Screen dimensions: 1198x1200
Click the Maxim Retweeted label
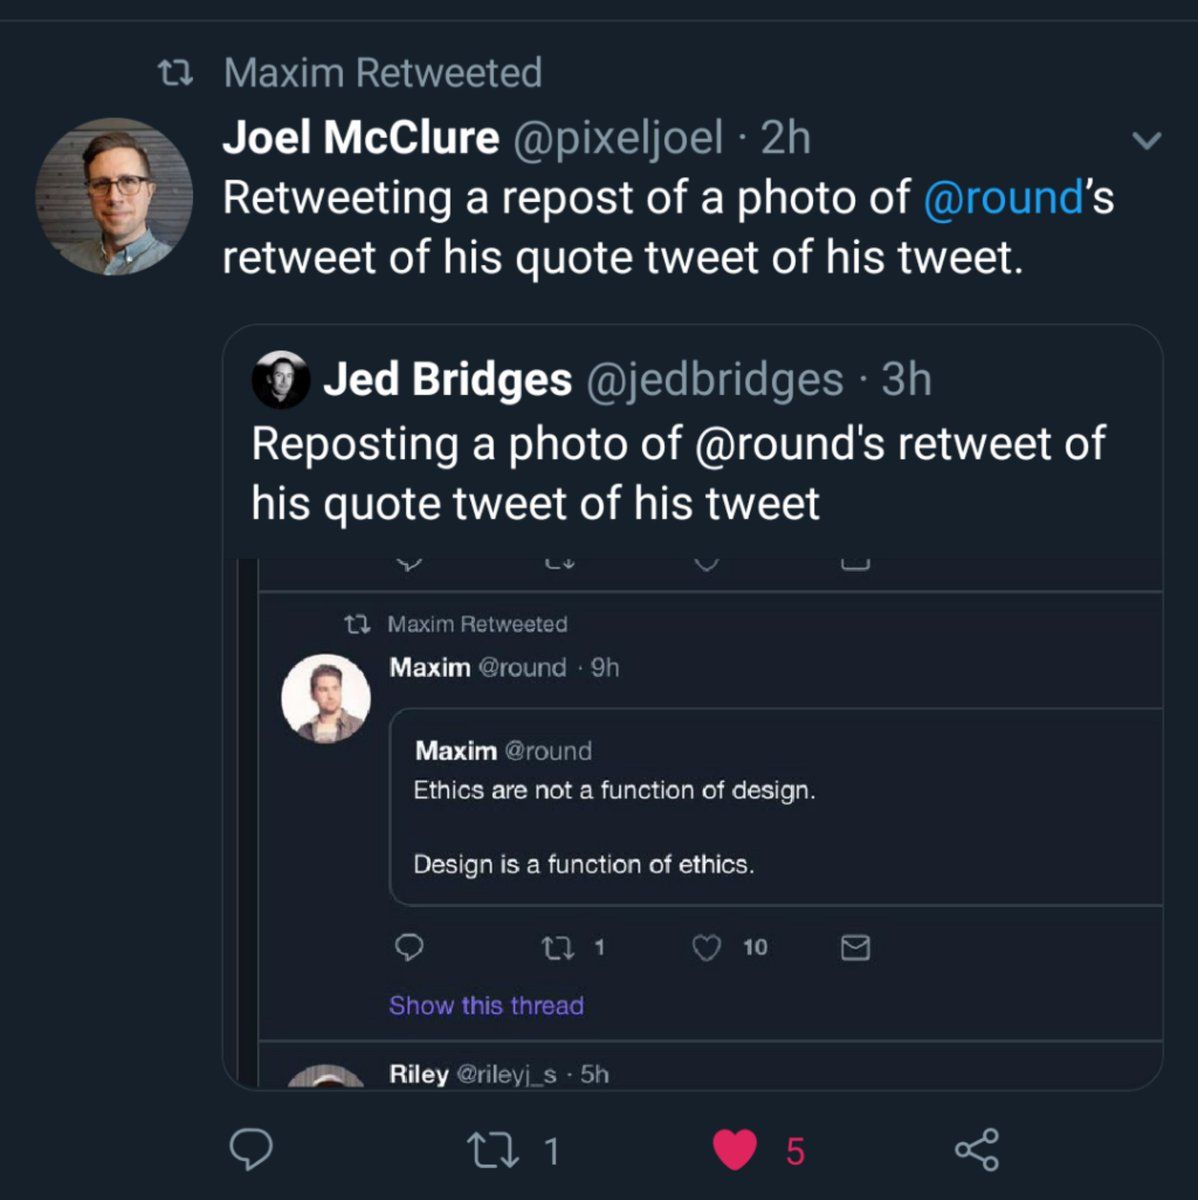click(x=383, y=73)
